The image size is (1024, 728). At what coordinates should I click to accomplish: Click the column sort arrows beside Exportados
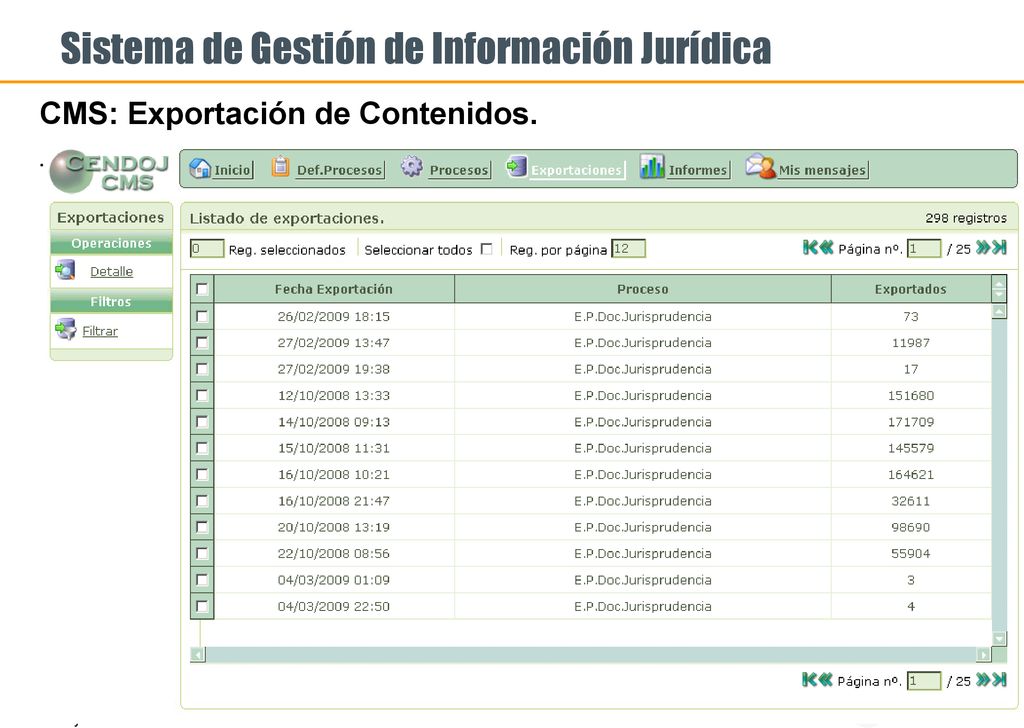point(999,289)
